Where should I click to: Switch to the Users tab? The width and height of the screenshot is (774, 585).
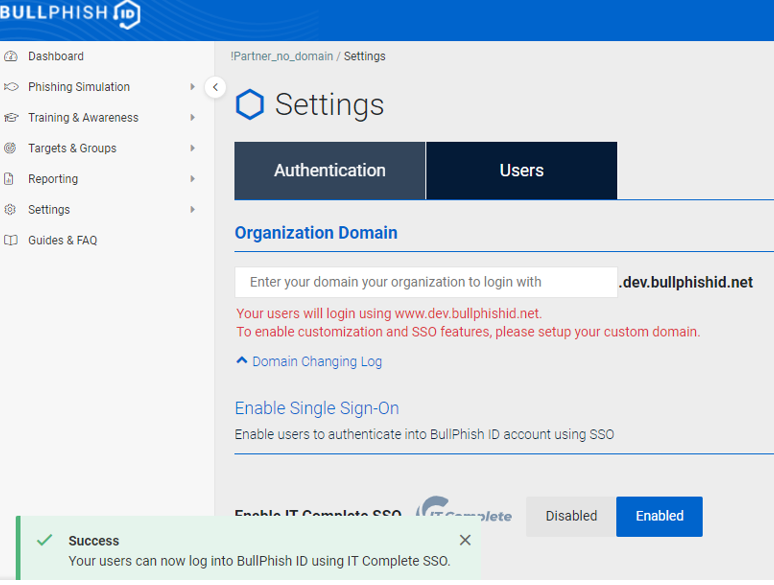(521, 170)
